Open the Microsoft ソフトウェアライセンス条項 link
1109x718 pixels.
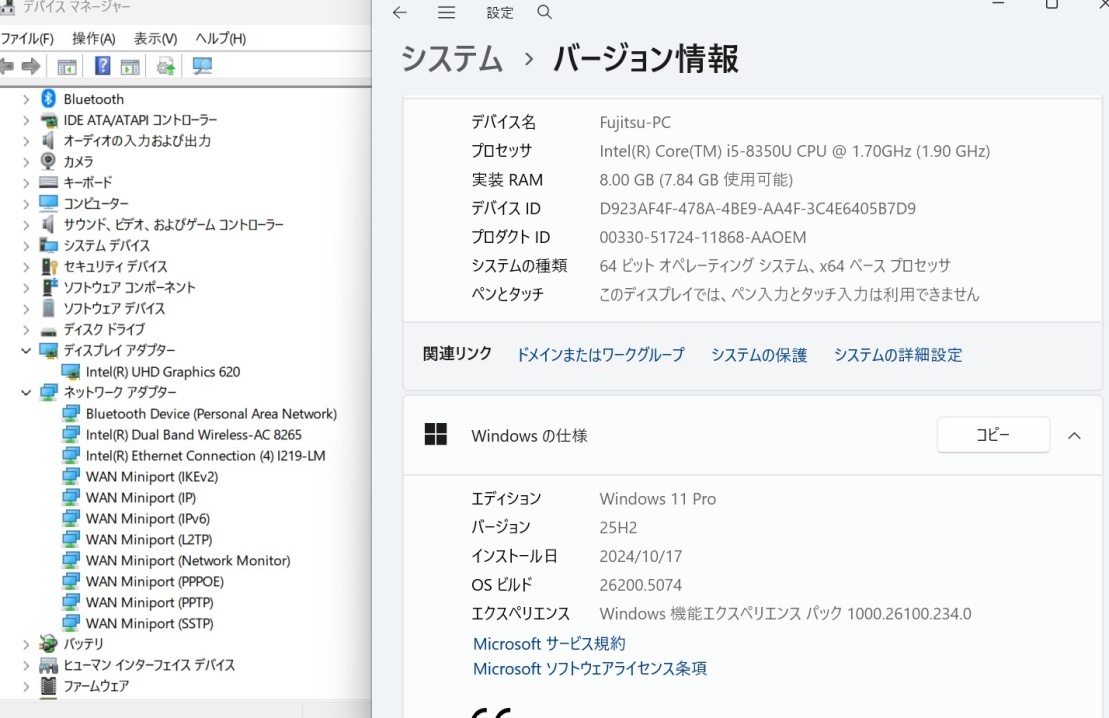(590, 668)
